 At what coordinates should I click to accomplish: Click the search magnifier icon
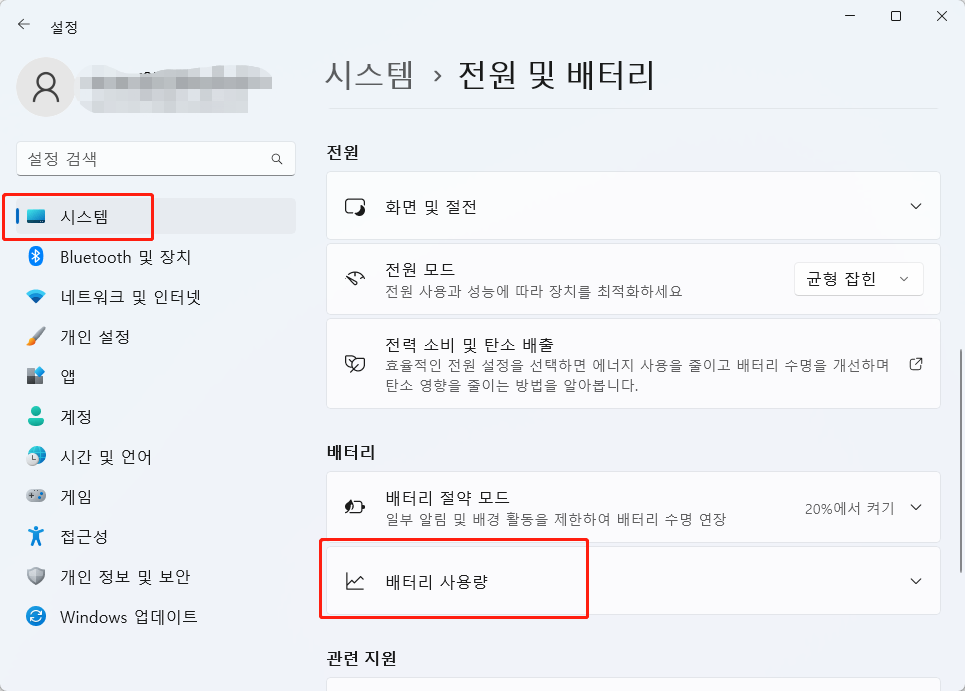point(277,159)
